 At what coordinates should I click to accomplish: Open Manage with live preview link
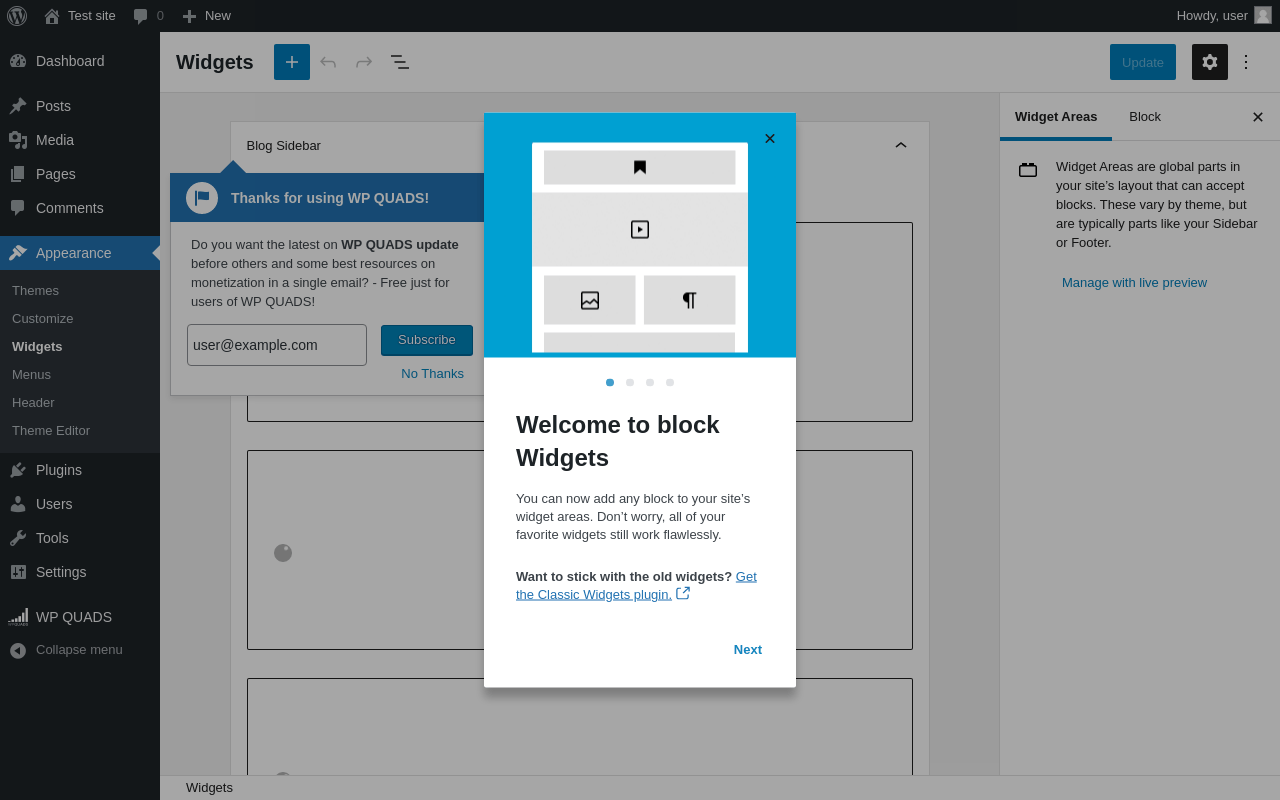(1134, 283)
